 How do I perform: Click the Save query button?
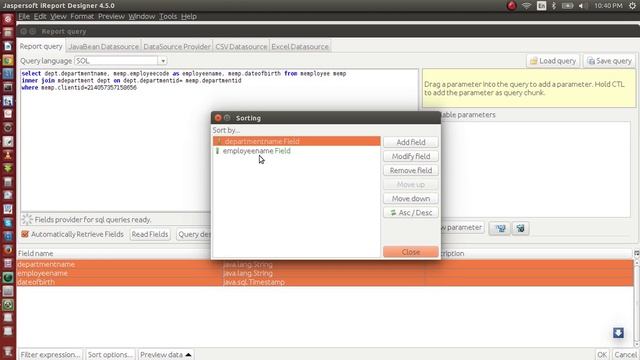tap(609, 61)
